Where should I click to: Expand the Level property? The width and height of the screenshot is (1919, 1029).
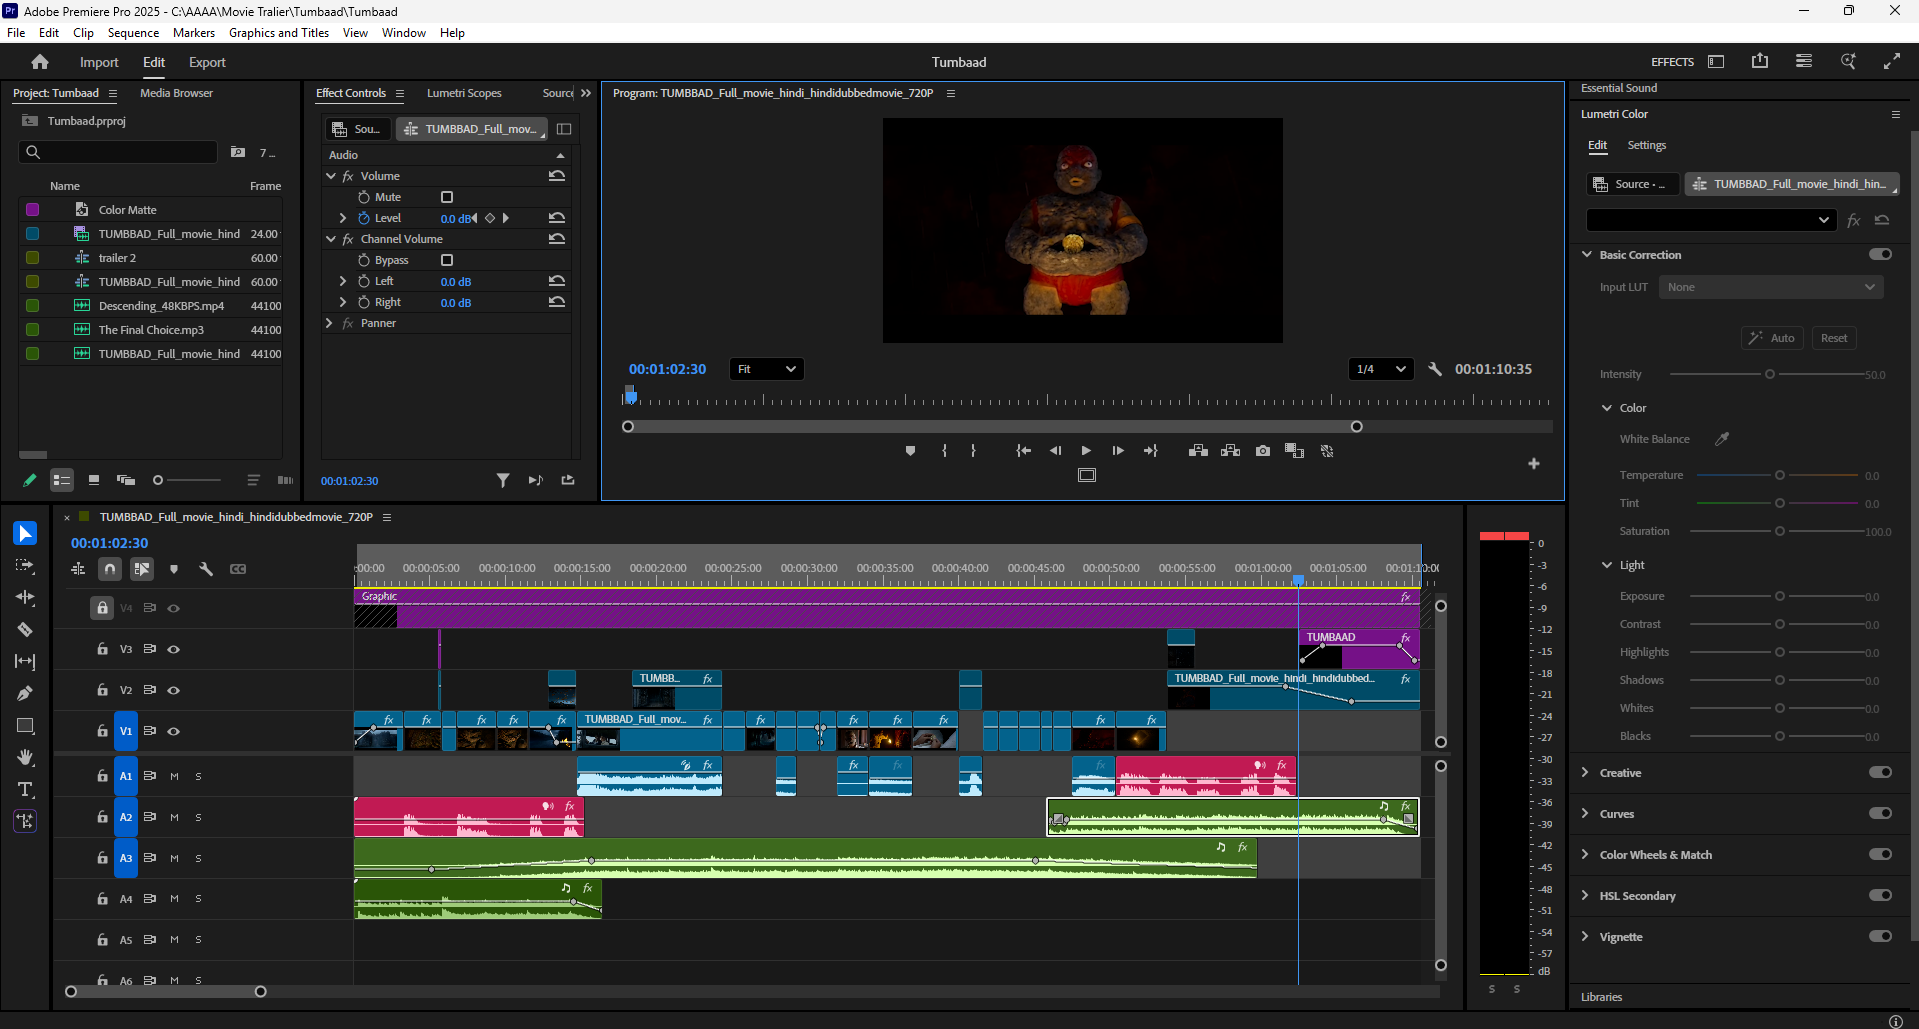(x=343, y=218)
